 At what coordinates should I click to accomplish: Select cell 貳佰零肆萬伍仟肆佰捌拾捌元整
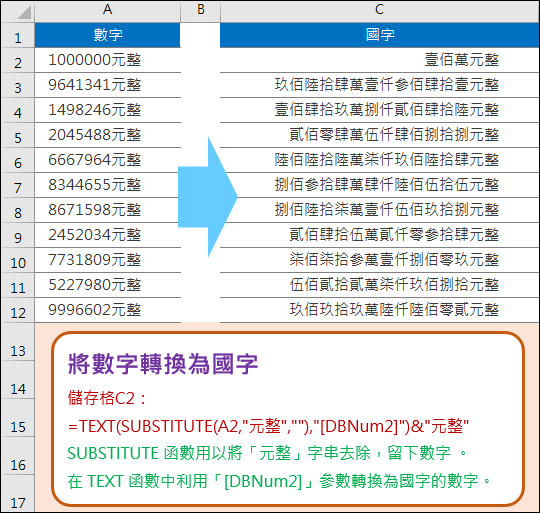point(380,135)
